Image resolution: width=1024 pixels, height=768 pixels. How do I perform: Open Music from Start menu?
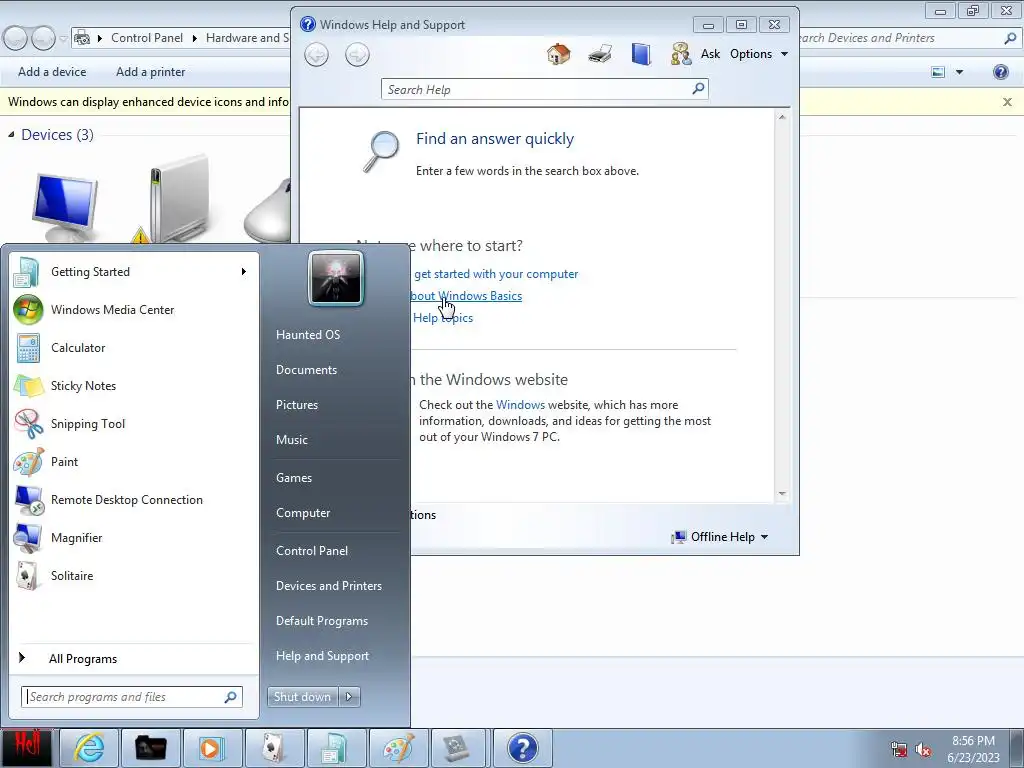[291, 440]
